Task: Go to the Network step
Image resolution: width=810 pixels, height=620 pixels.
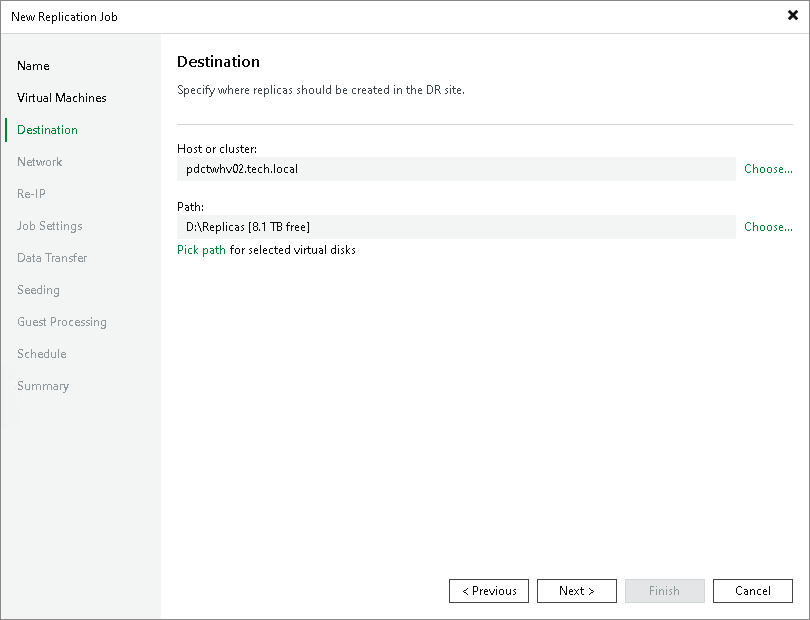Action: (40, 161)
